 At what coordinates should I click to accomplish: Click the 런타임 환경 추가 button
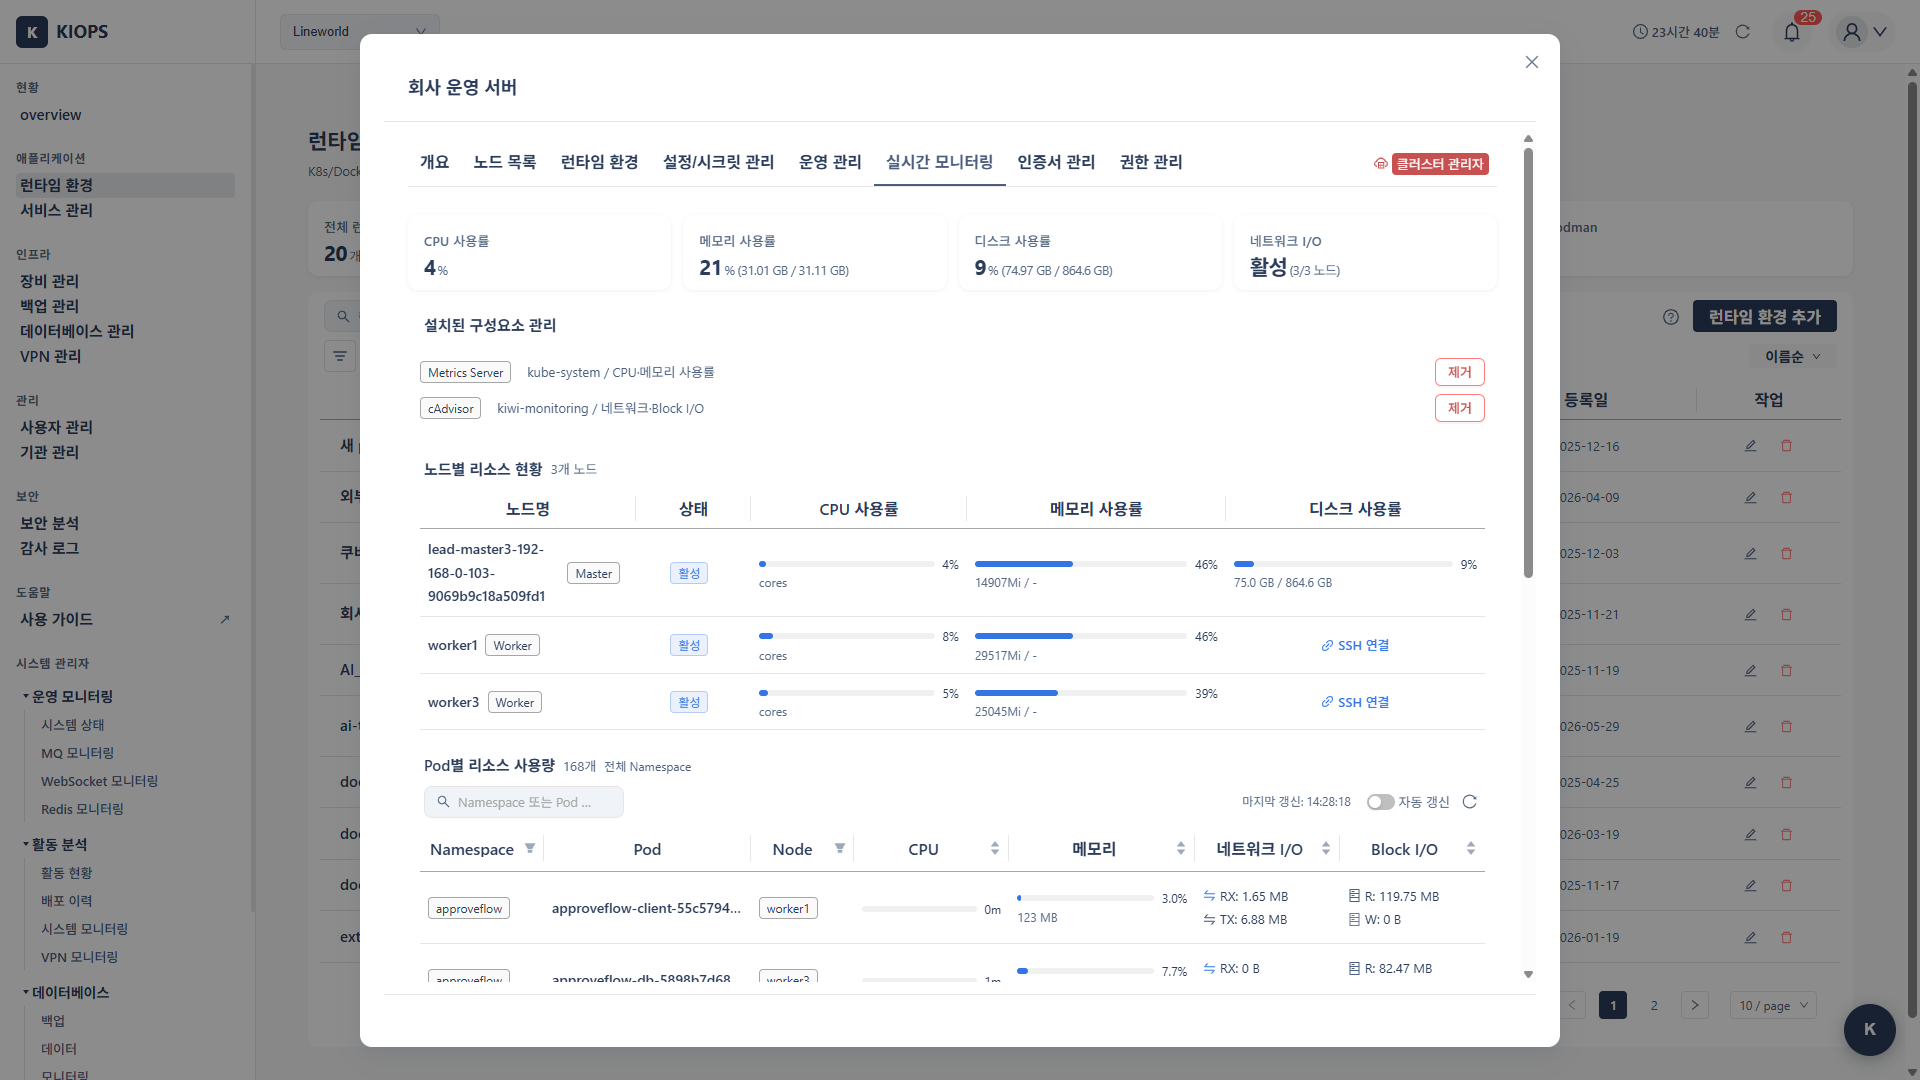(x=1764, y=317)
